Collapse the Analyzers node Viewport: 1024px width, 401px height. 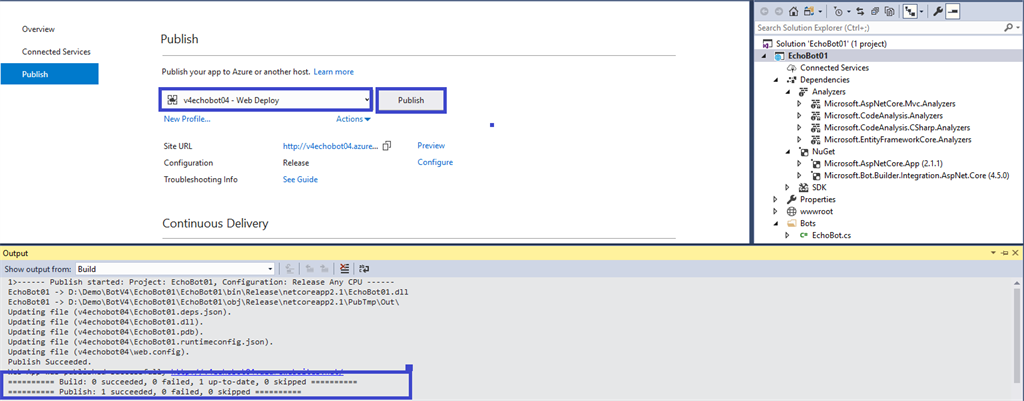point(788,92)
